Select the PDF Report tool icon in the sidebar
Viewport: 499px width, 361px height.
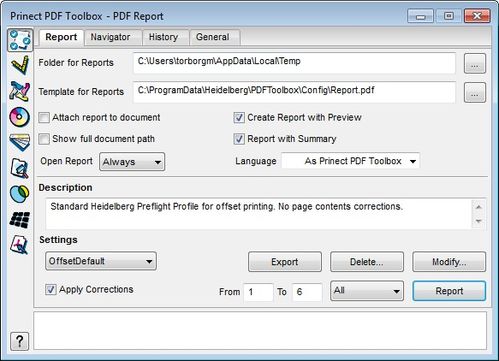20,40
